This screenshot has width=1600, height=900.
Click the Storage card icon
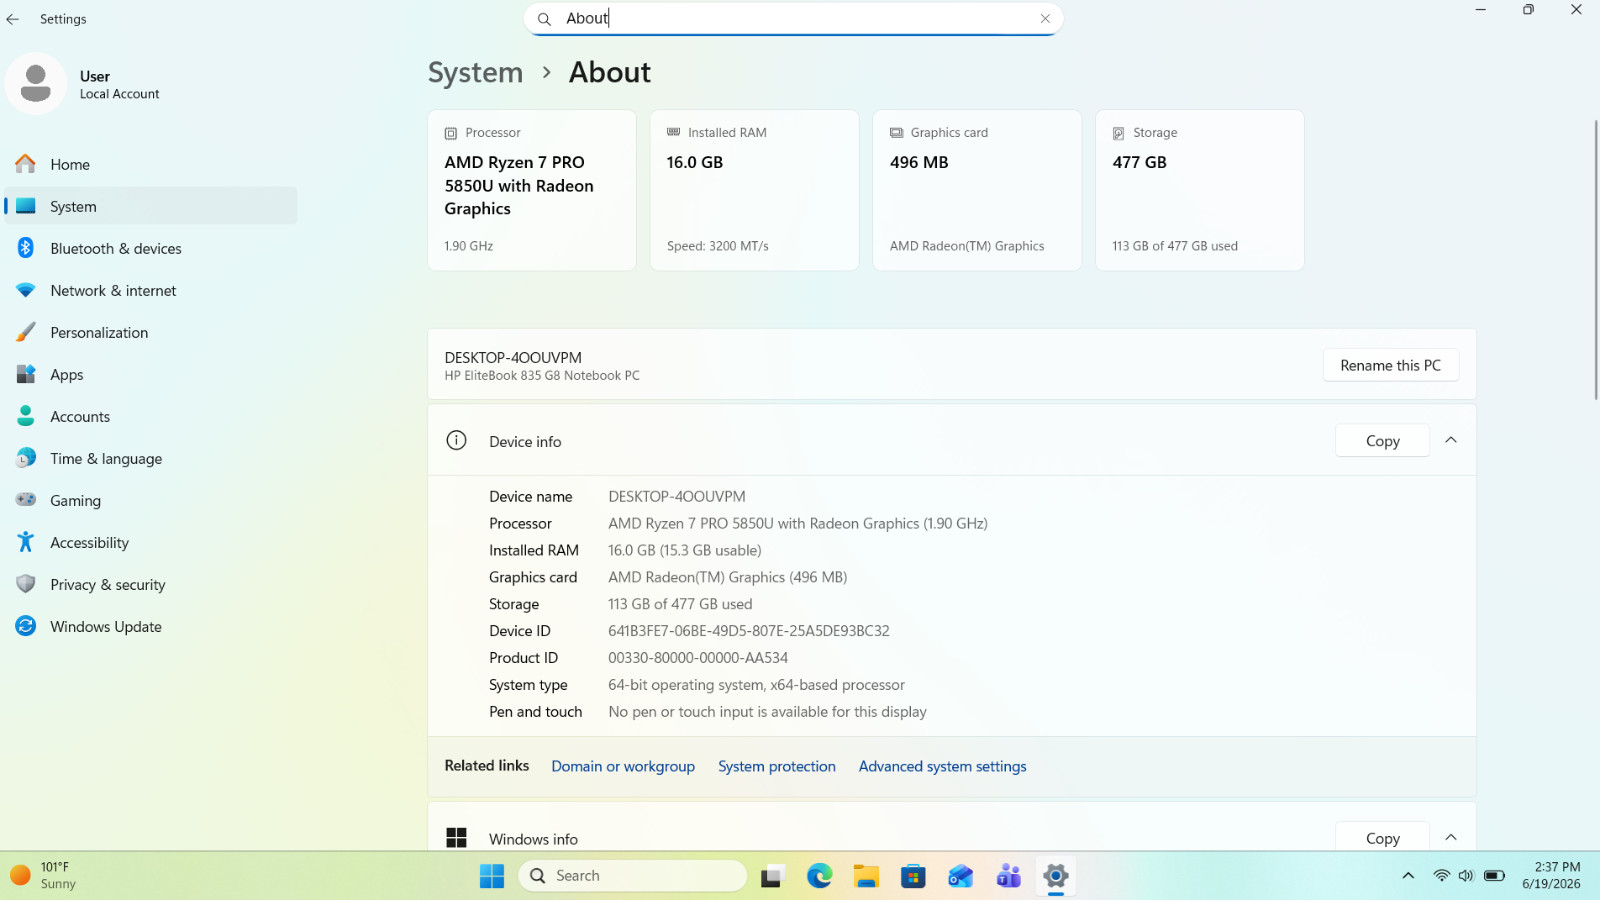click(1119, 133)
